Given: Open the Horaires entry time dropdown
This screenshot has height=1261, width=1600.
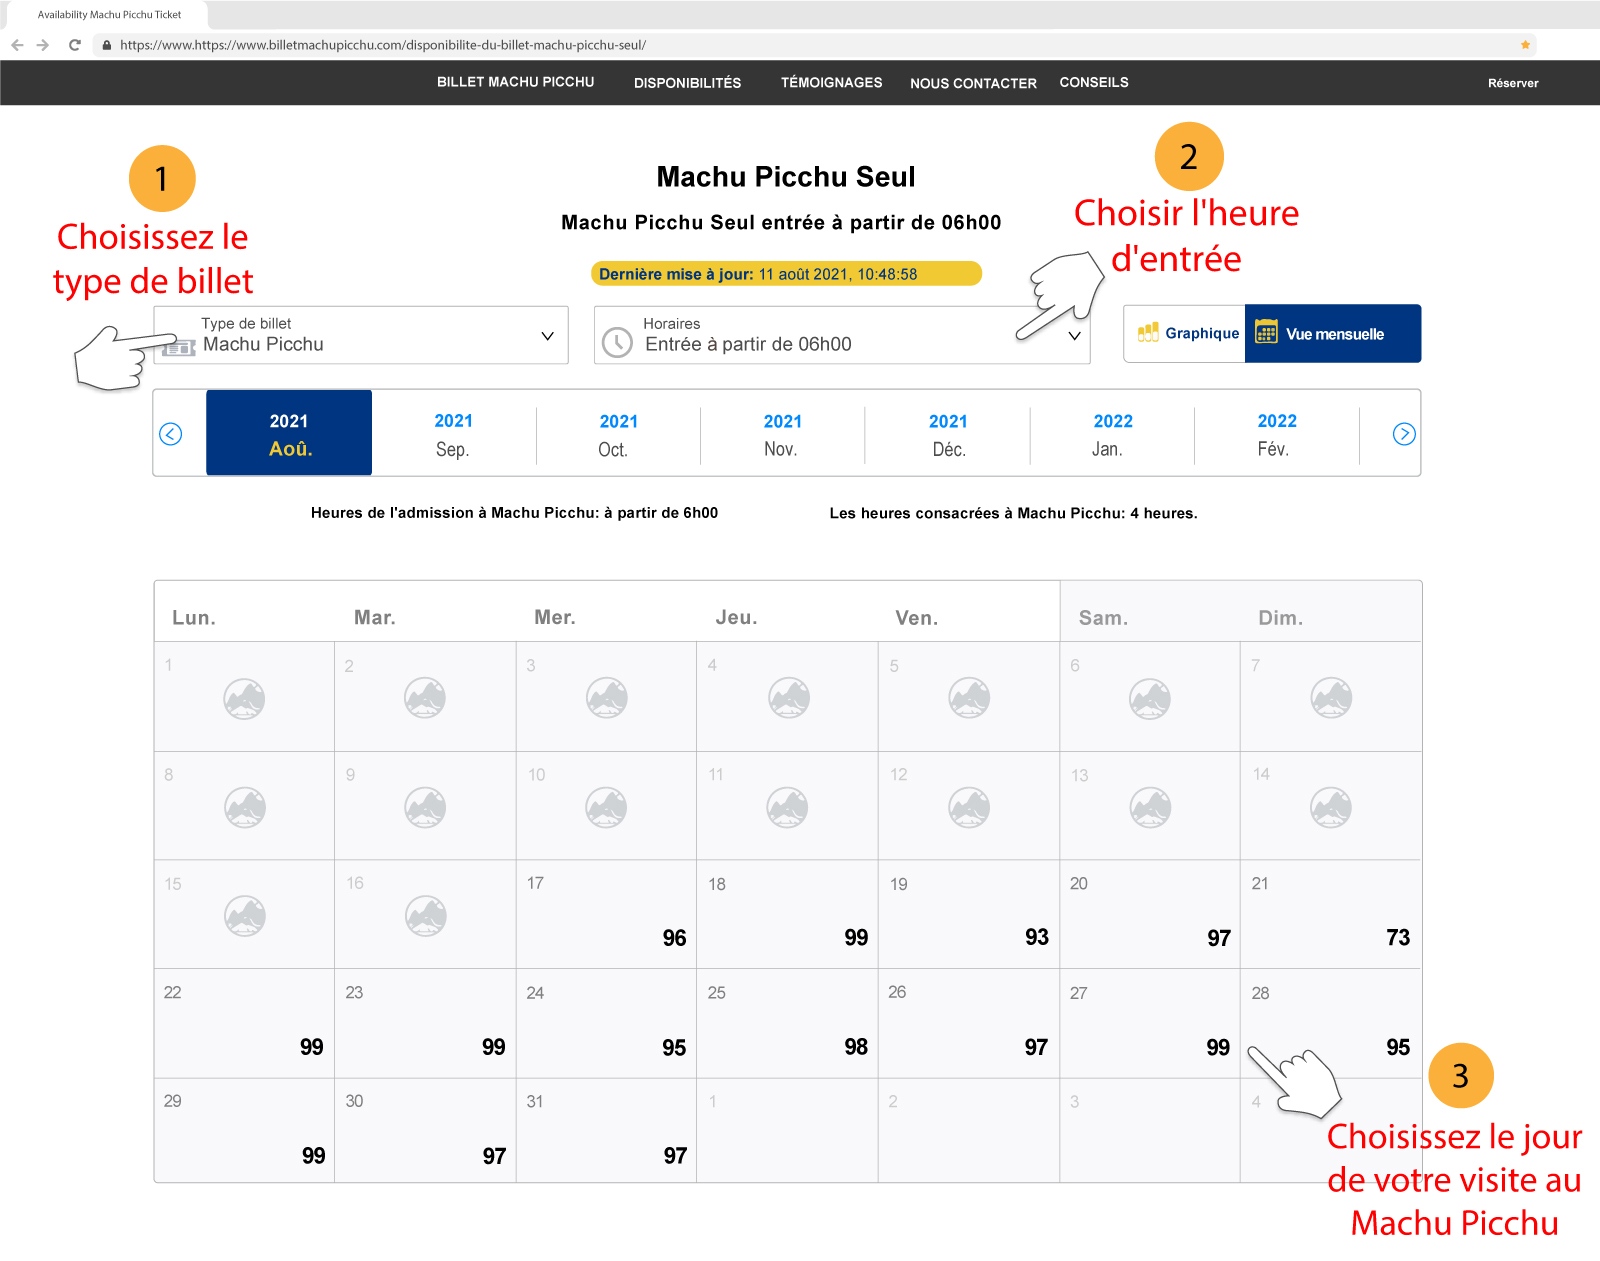Looking at the screenshot, I should 842,335.
